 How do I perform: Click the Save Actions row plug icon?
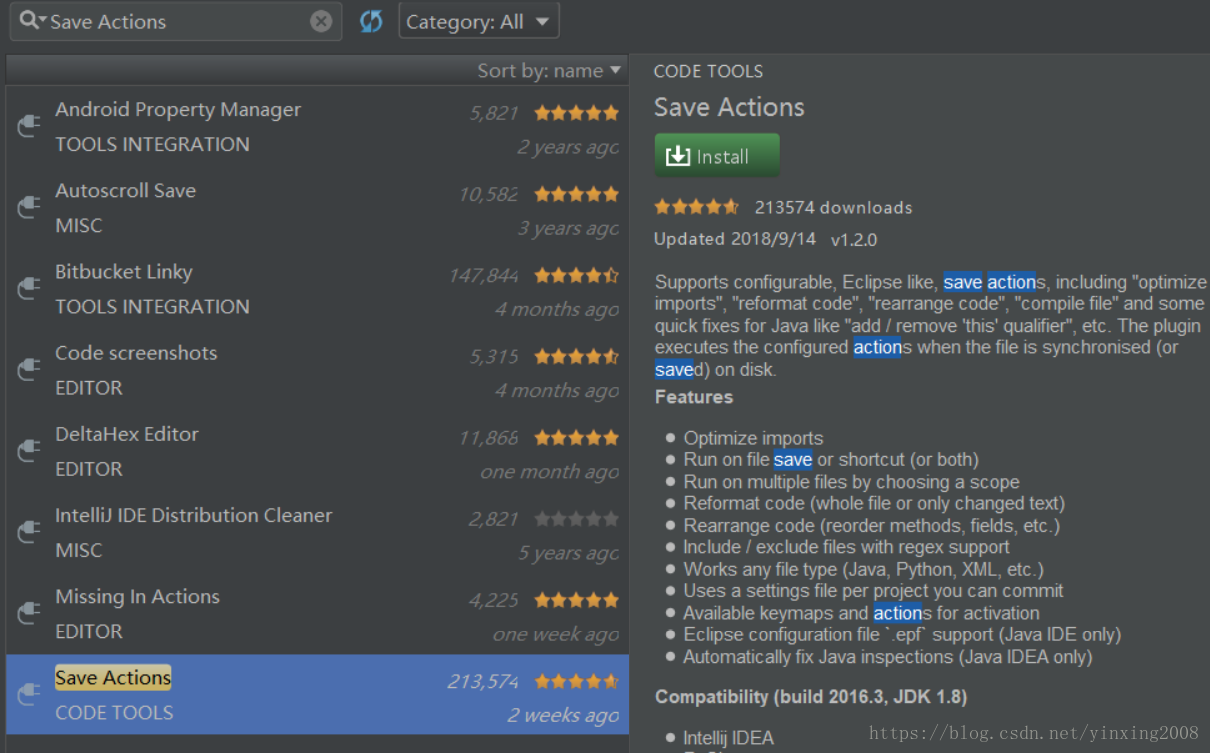point(28,693)
